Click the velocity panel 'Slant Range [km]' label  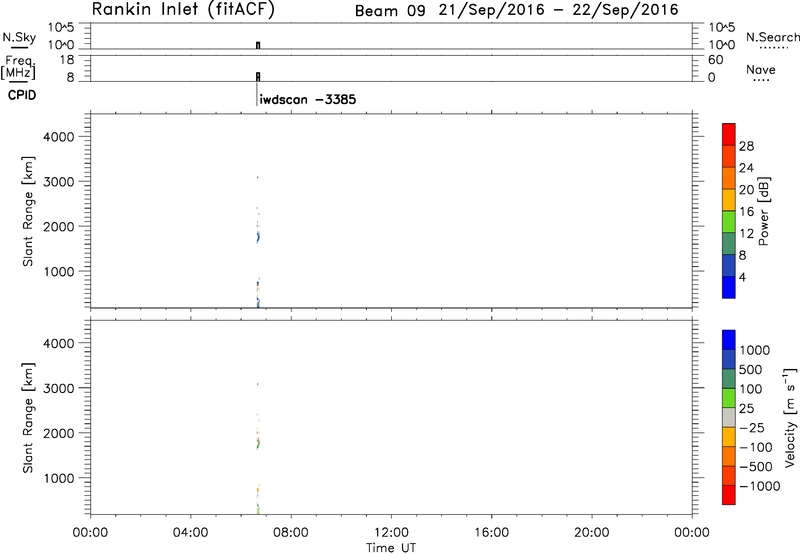[x=28, y=418]
